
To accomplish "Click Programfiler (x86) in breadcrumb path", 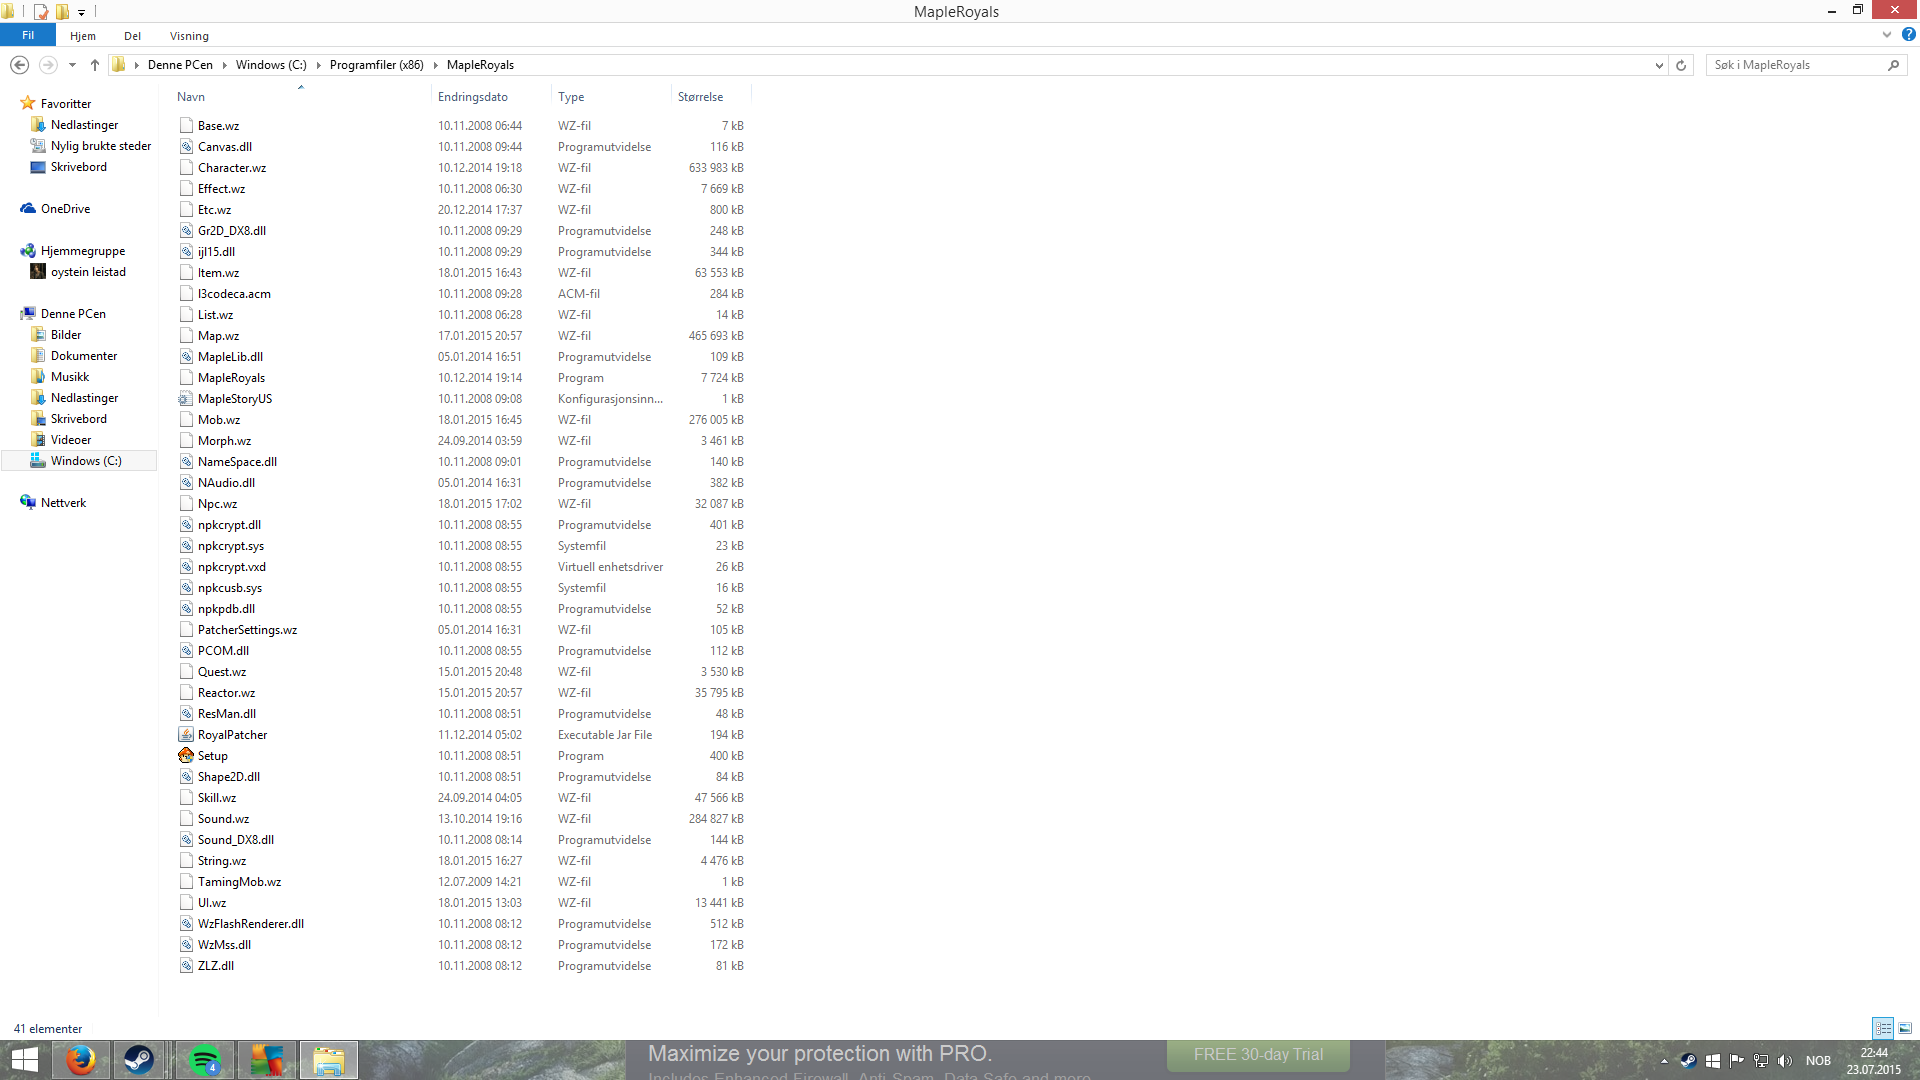I will 377,65.
